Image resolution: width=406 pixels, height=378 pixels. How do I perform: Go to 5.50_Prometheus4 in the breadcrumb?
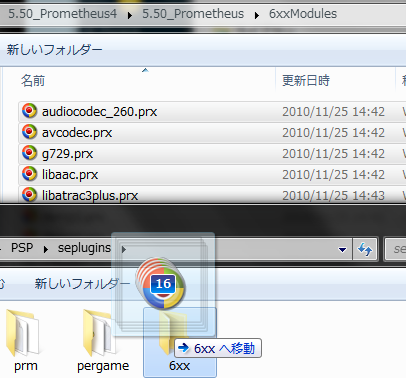(62, 14)
